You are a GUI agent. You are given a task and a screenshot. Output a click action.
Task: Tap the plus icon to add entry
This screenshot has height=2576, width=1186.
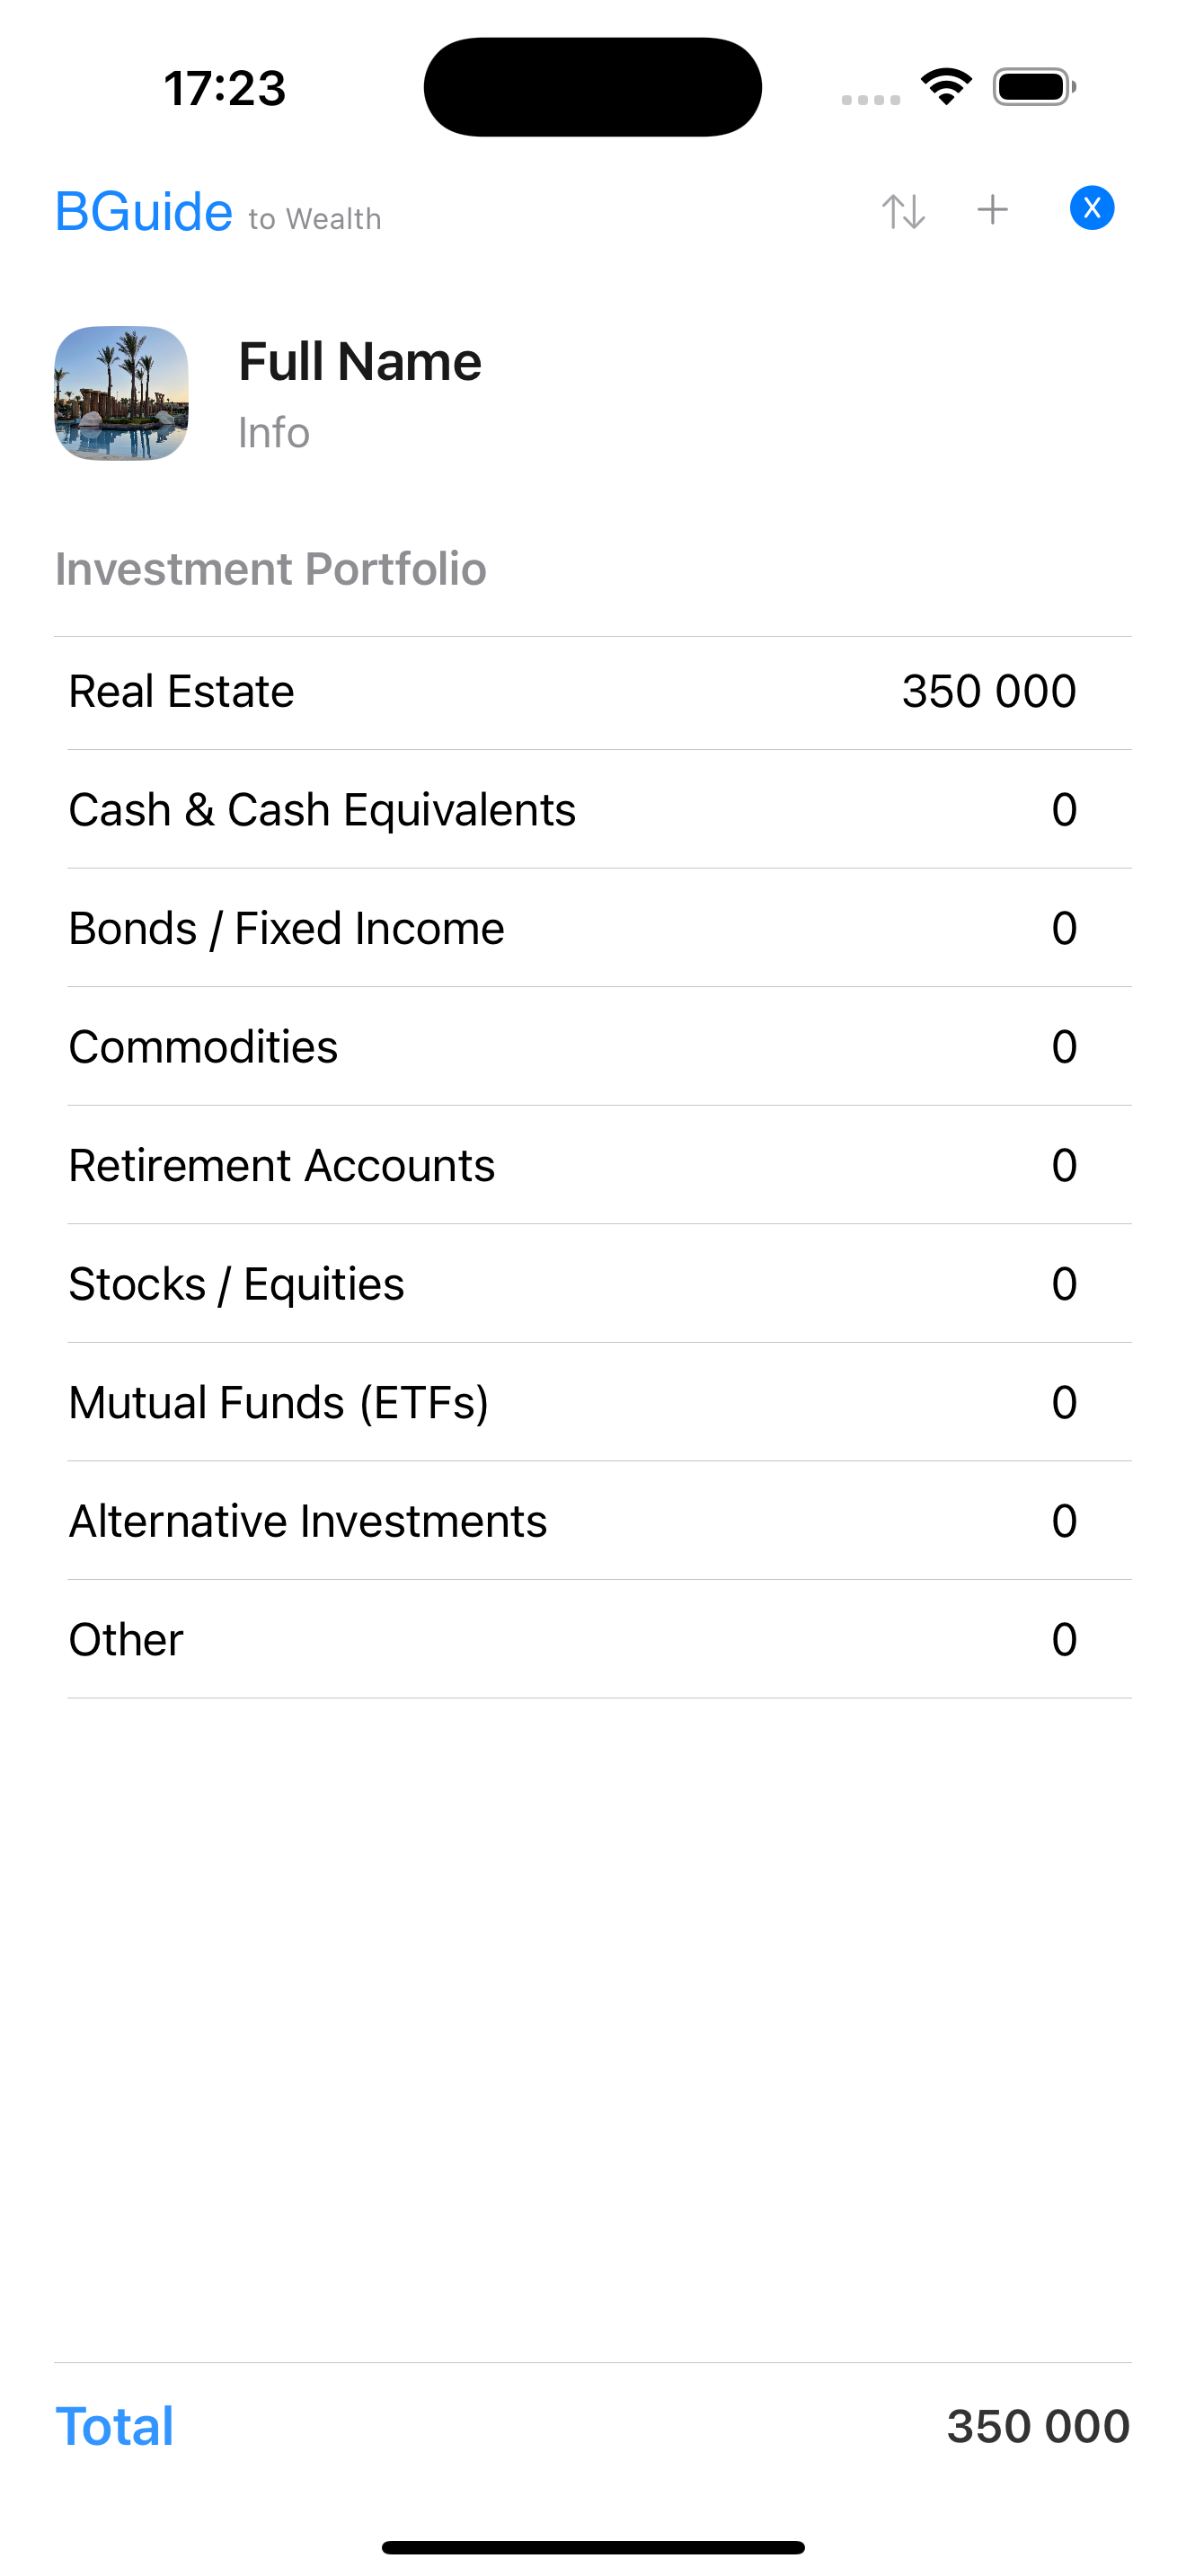(x=992, y=210)
